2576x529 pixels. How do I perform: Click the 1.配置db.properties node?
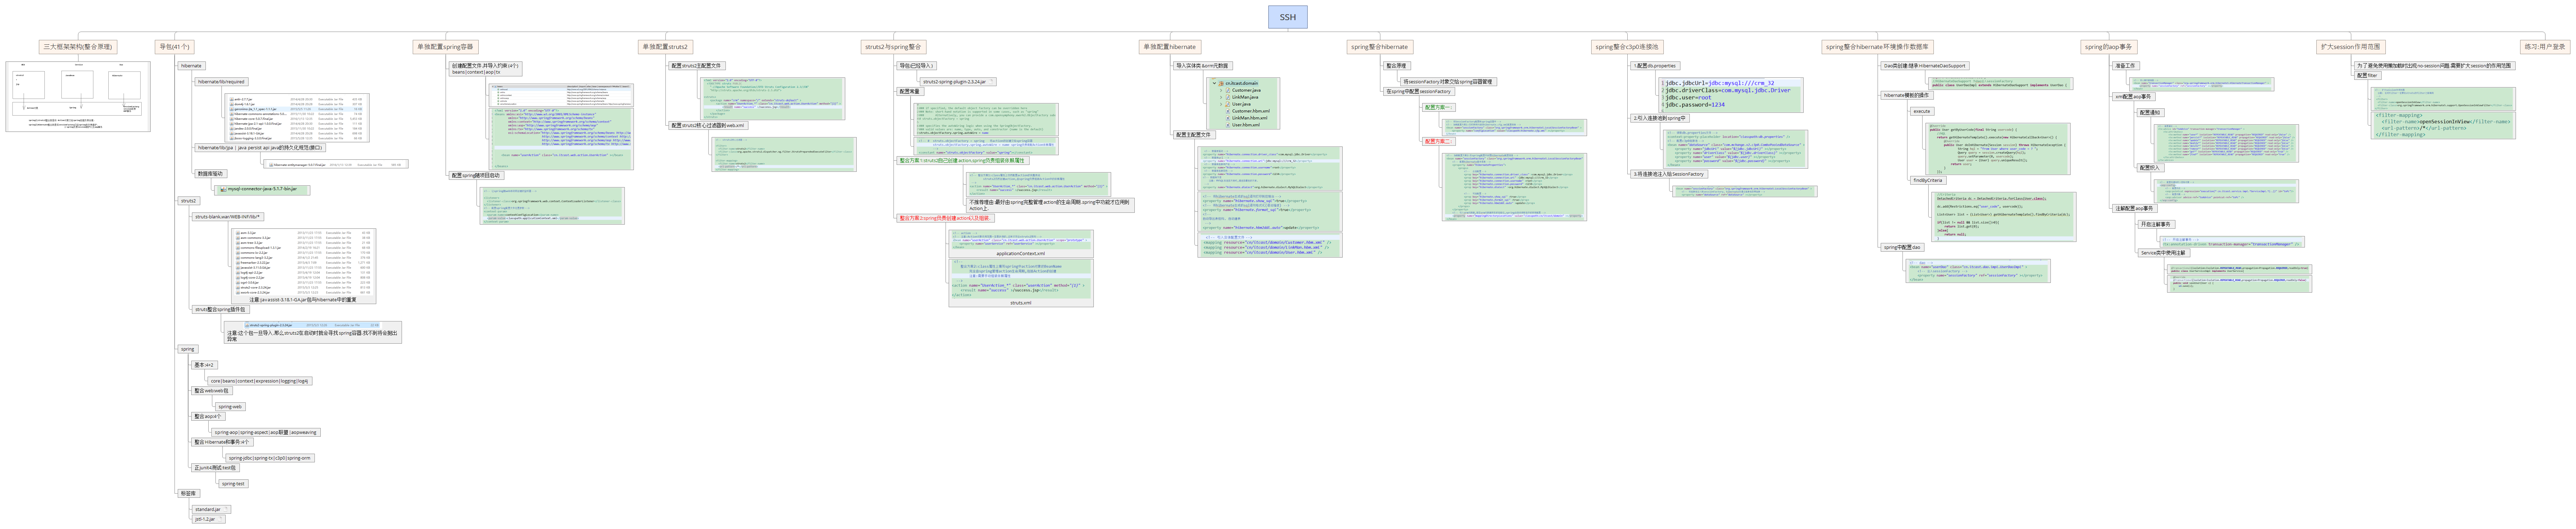click(1655, 66)
